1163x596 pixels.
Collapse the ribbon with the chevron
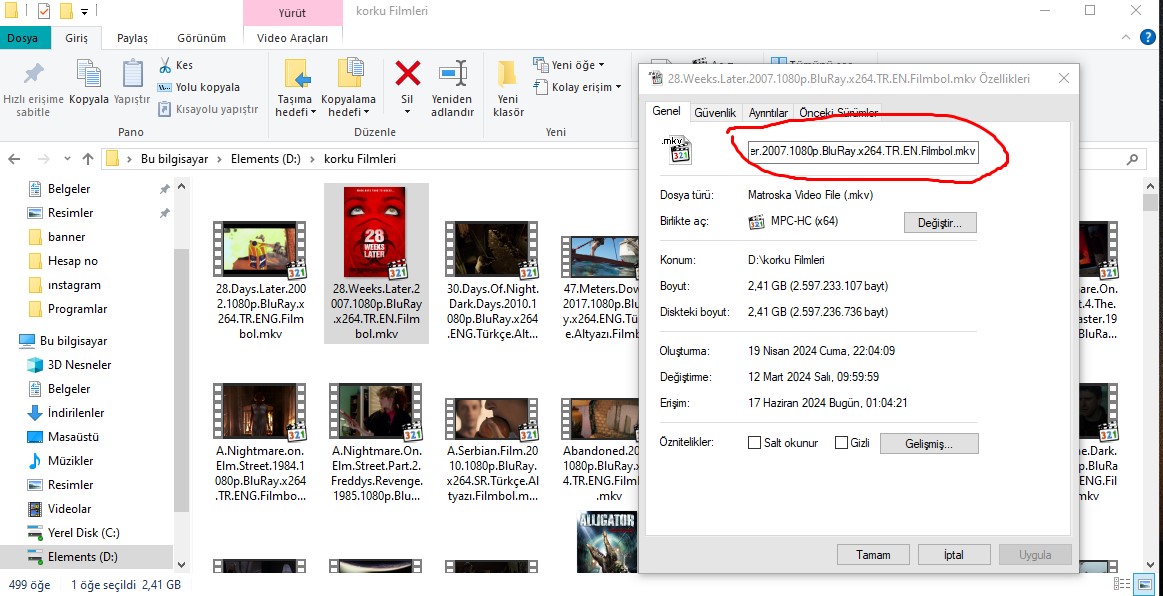(1127, 37)
